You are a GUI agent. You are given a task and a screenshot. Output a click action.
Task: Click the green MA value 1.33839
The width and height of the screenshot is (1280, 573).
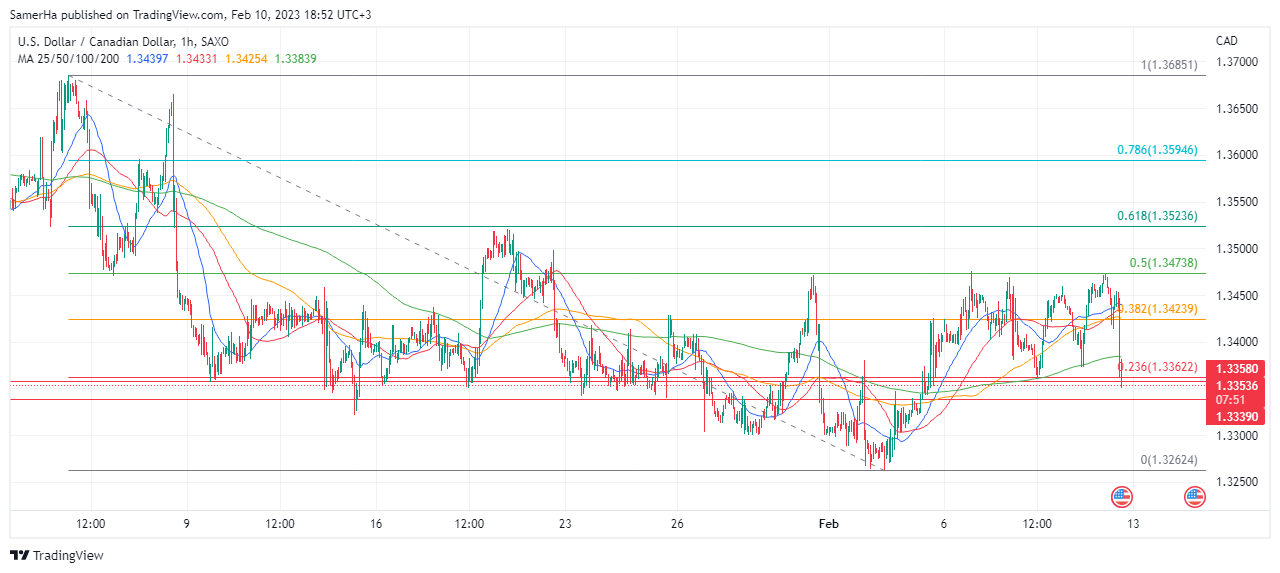[297, 59]
